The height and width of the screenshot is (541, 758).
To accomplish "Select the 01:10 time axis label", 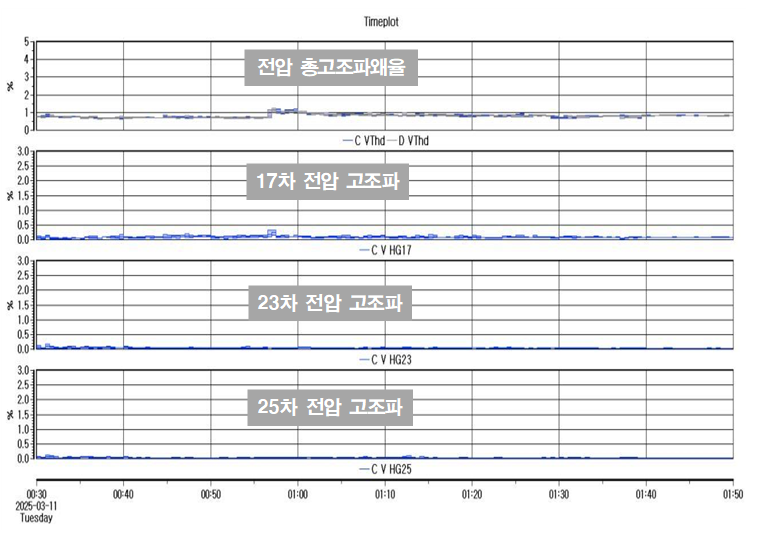I will (x=385, y=494).
